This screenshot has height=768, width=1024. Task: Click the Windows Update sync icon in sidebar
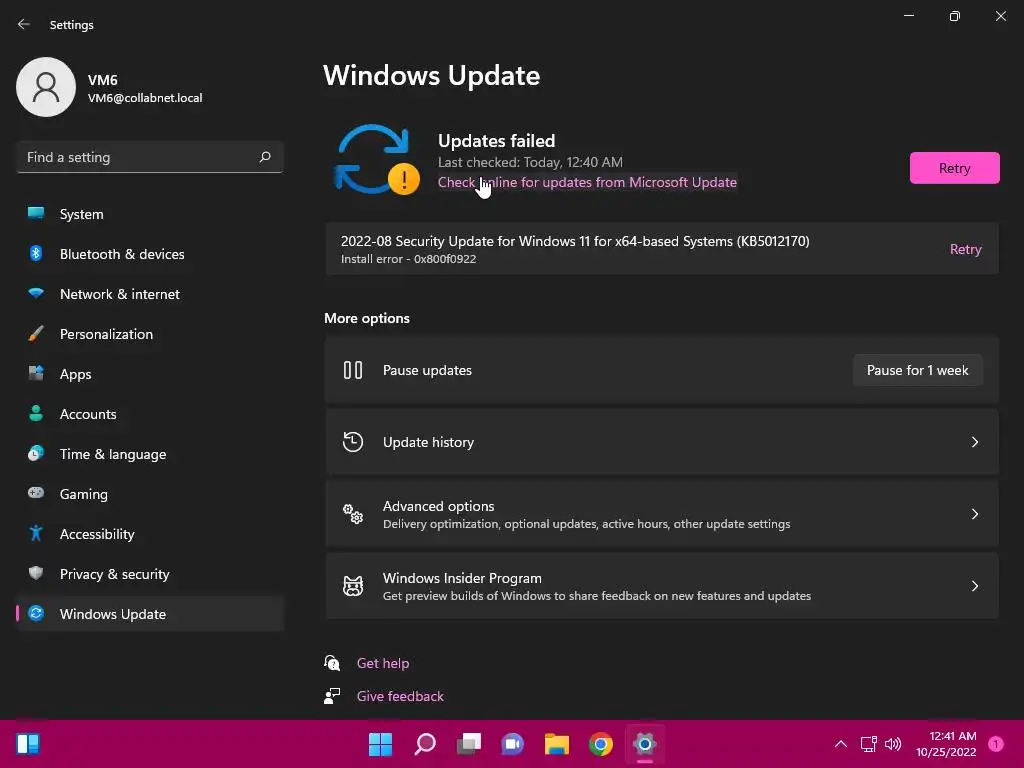(x=36, y=613)
